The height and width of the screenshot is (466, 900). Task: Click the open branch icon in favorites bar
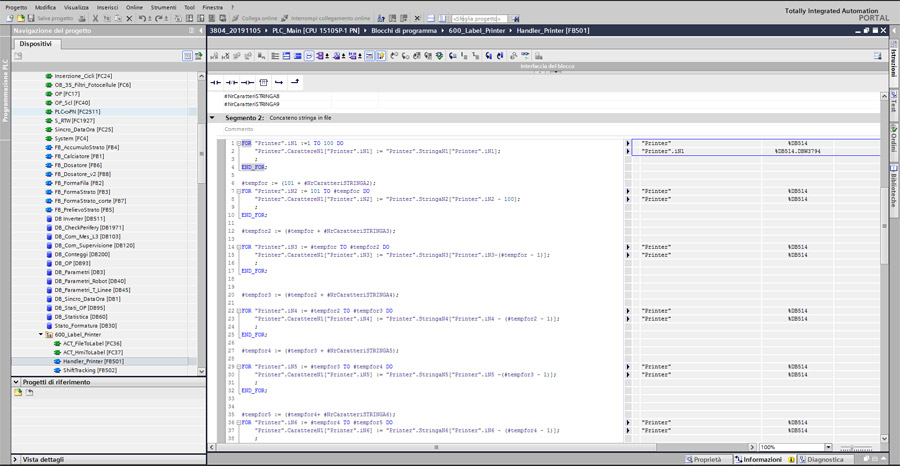click(x=279, y=82)
